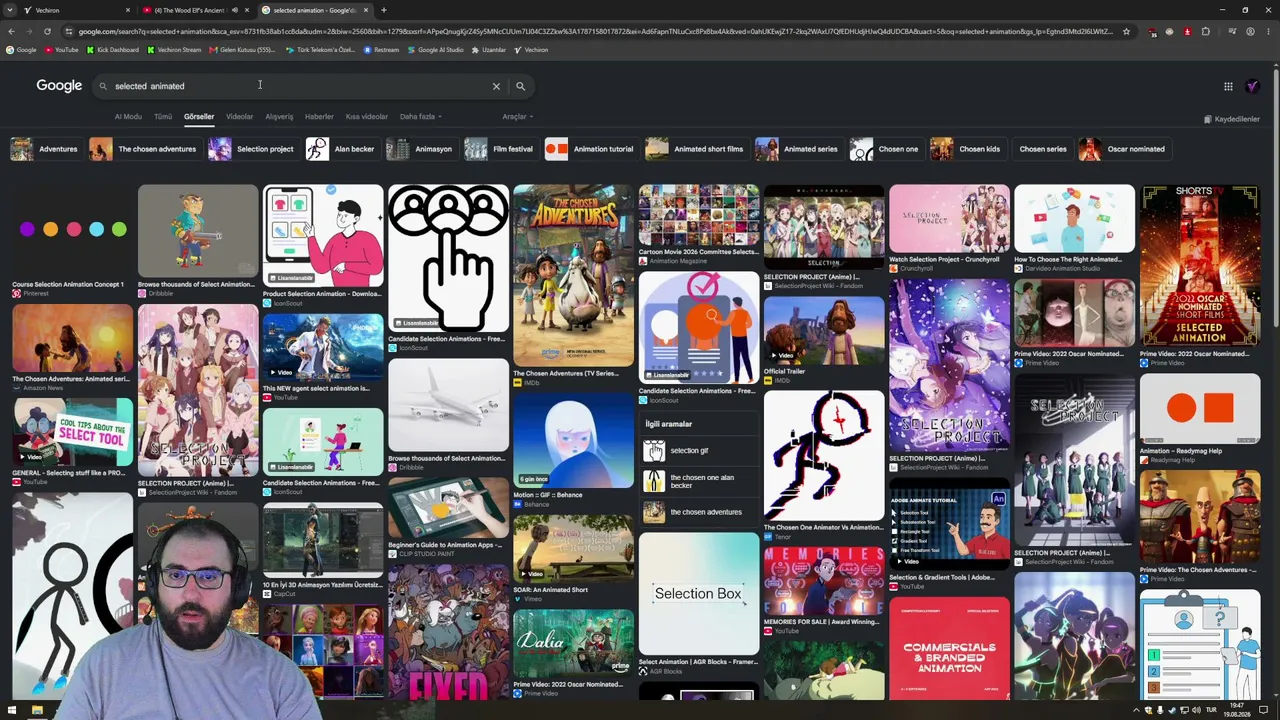Open a new browser tab
Image resolution: width=1280 pixels, height=720 pixels.
click(x=384, y=10)
